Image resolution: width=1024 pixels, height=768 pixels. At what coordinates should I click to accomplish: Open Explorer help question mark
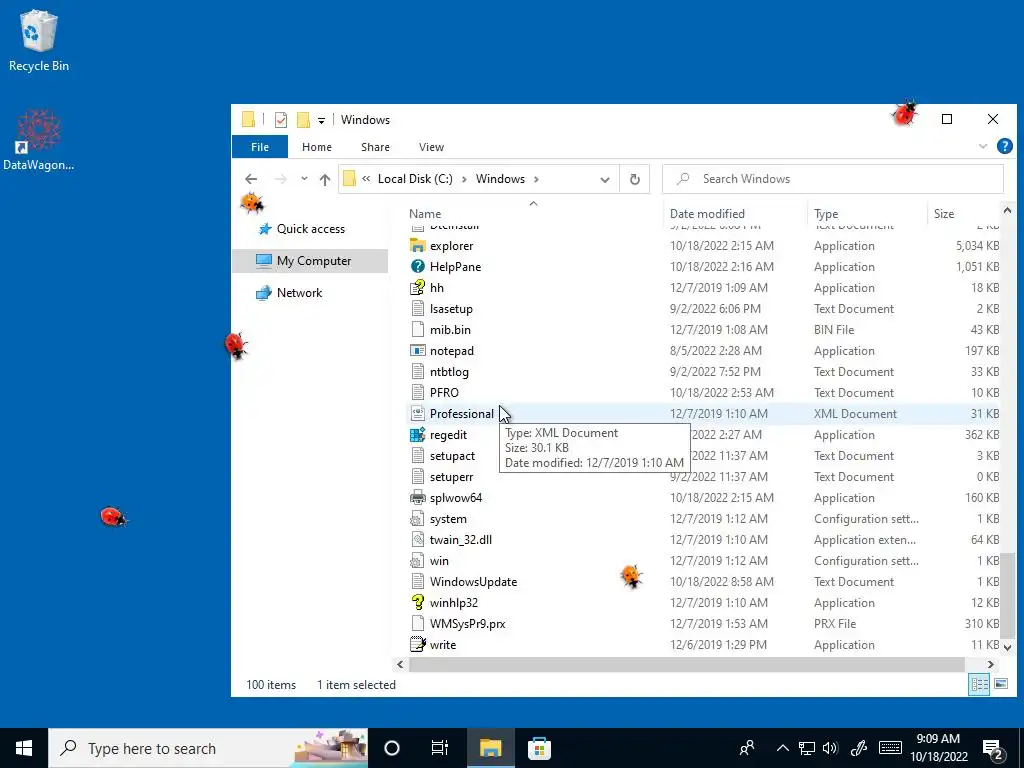coord(1004,146)
